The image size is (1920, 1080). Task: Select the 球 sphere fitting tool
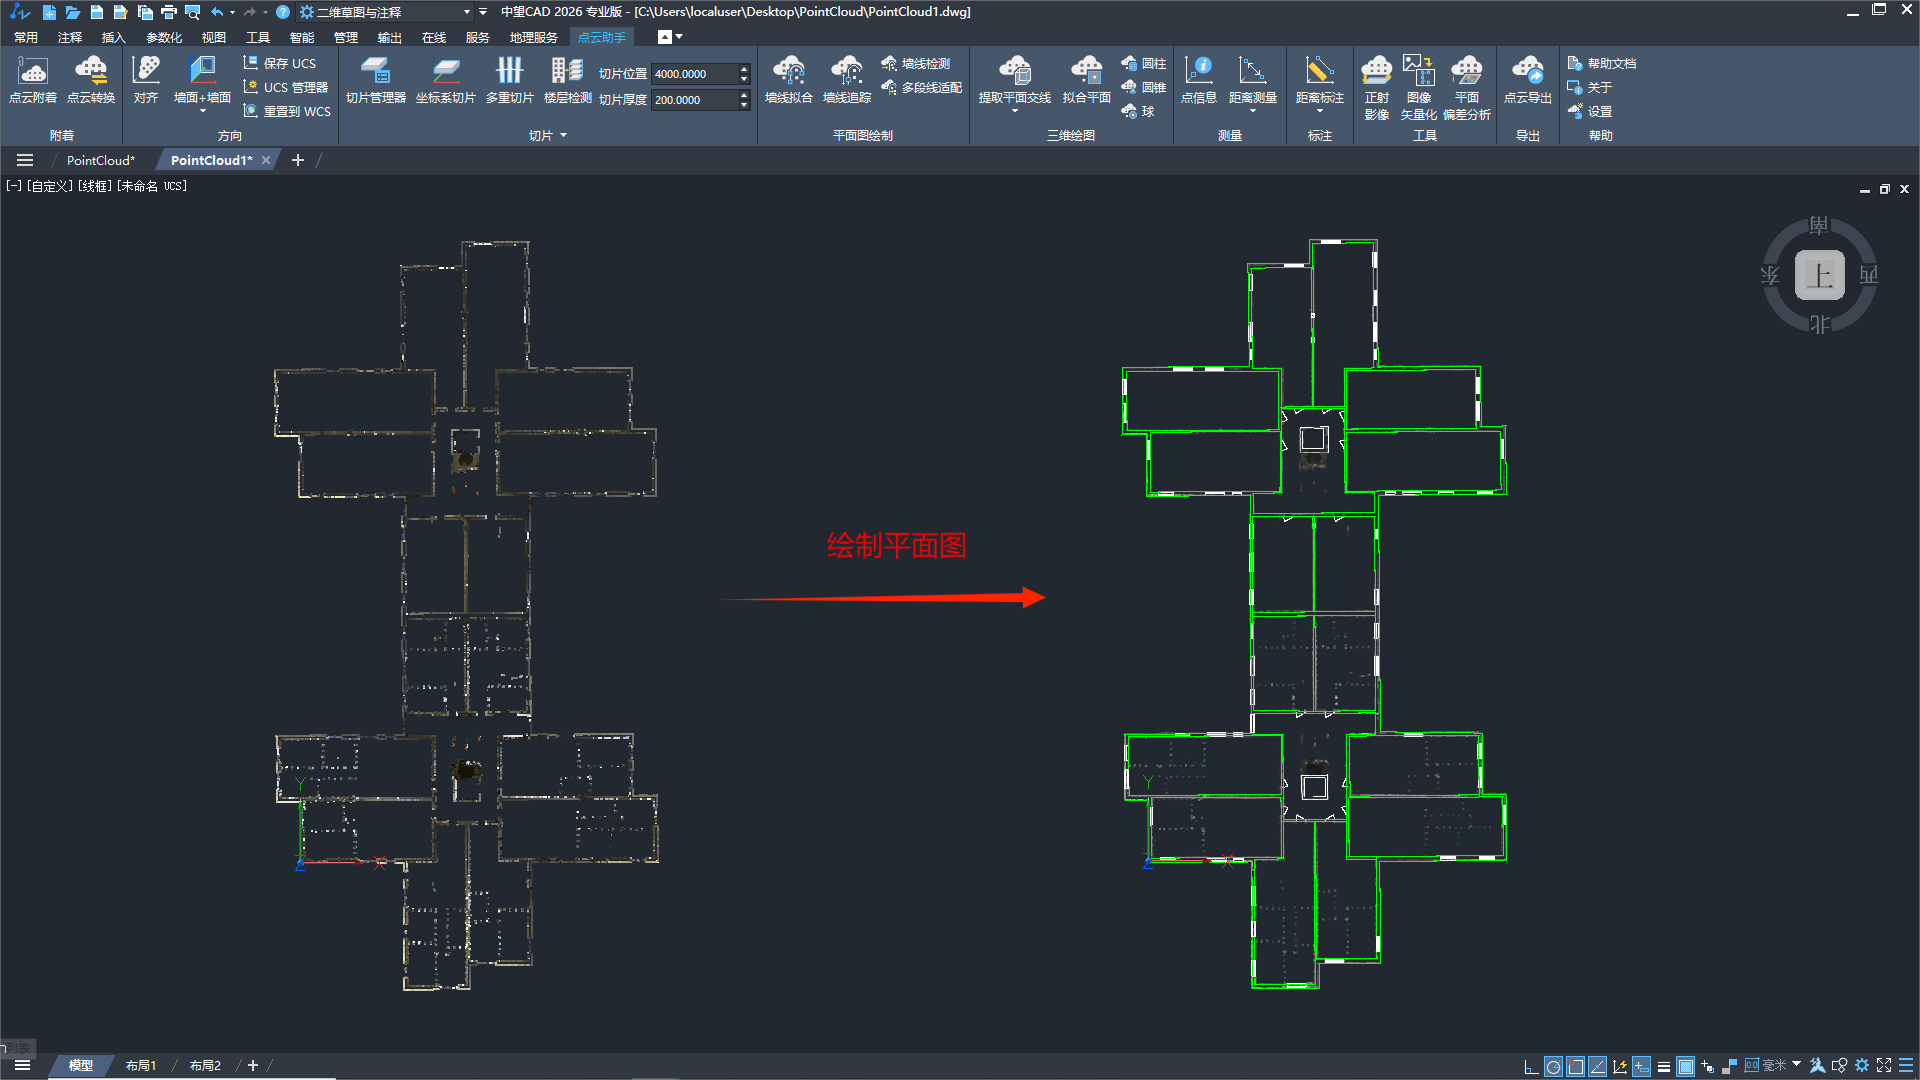(1139, 112)
